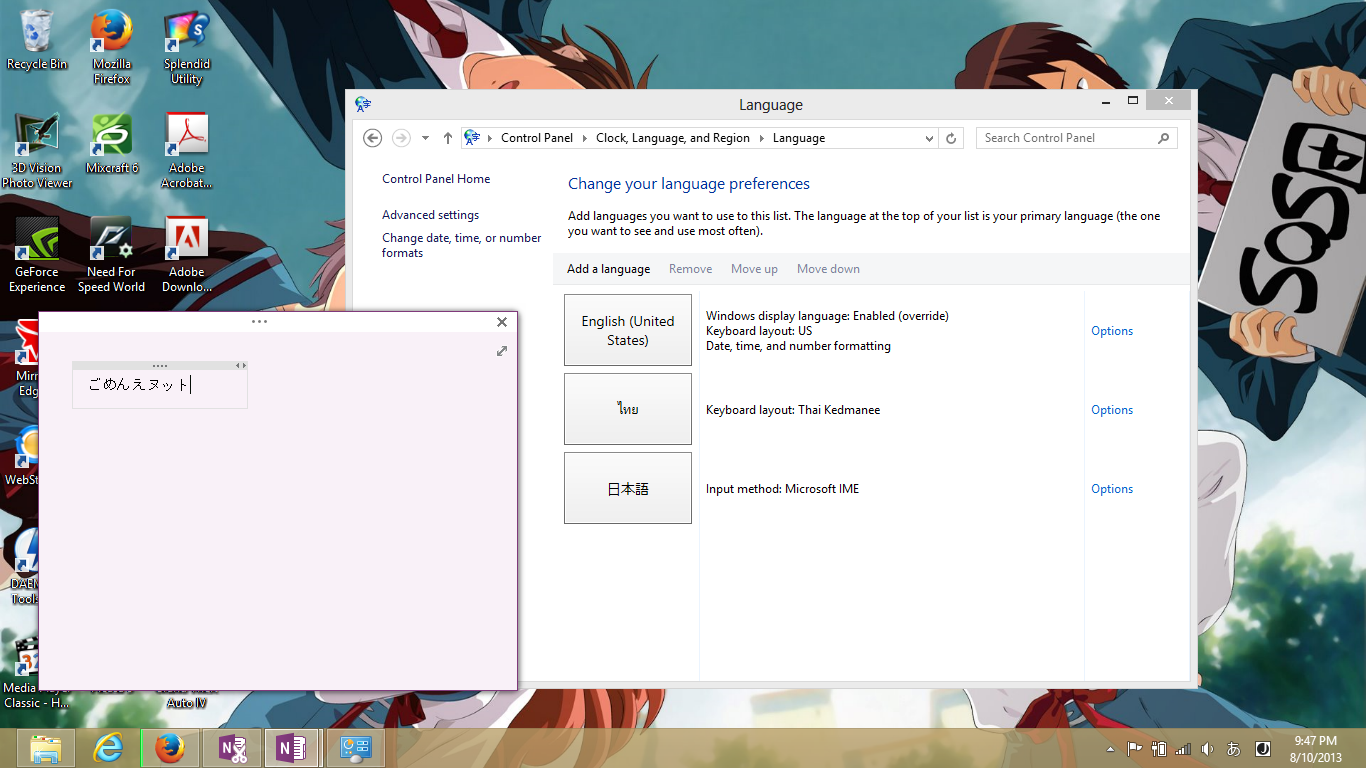Click note container top drag handle
1366x768 pixels.
(x=159, y=366)
